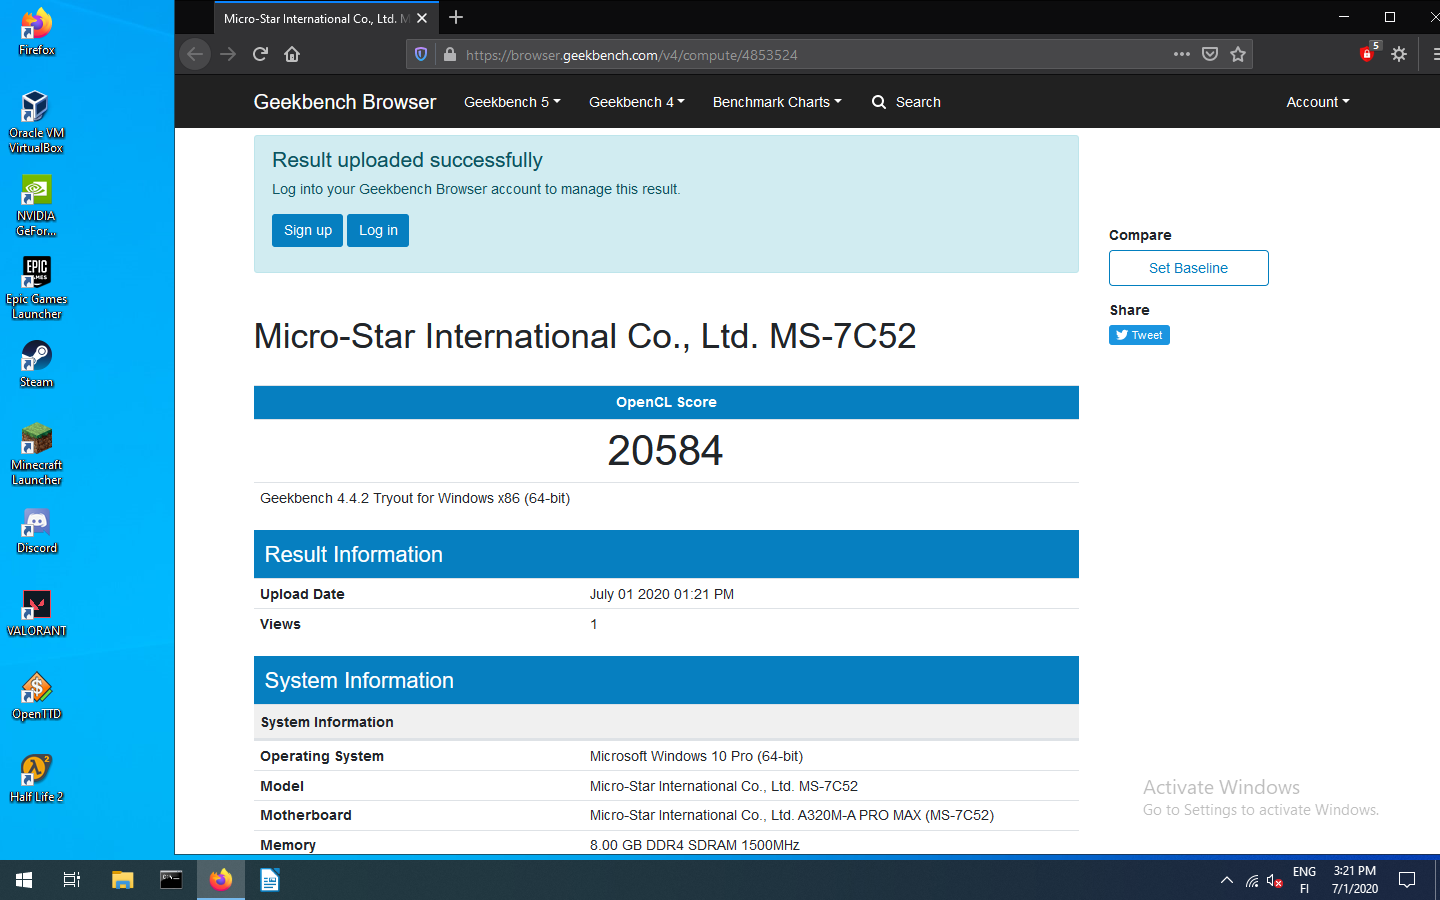This screenshot has width=1440, height=900.
Task: Open the Account dropdown menu
Action: point(1318,102)
